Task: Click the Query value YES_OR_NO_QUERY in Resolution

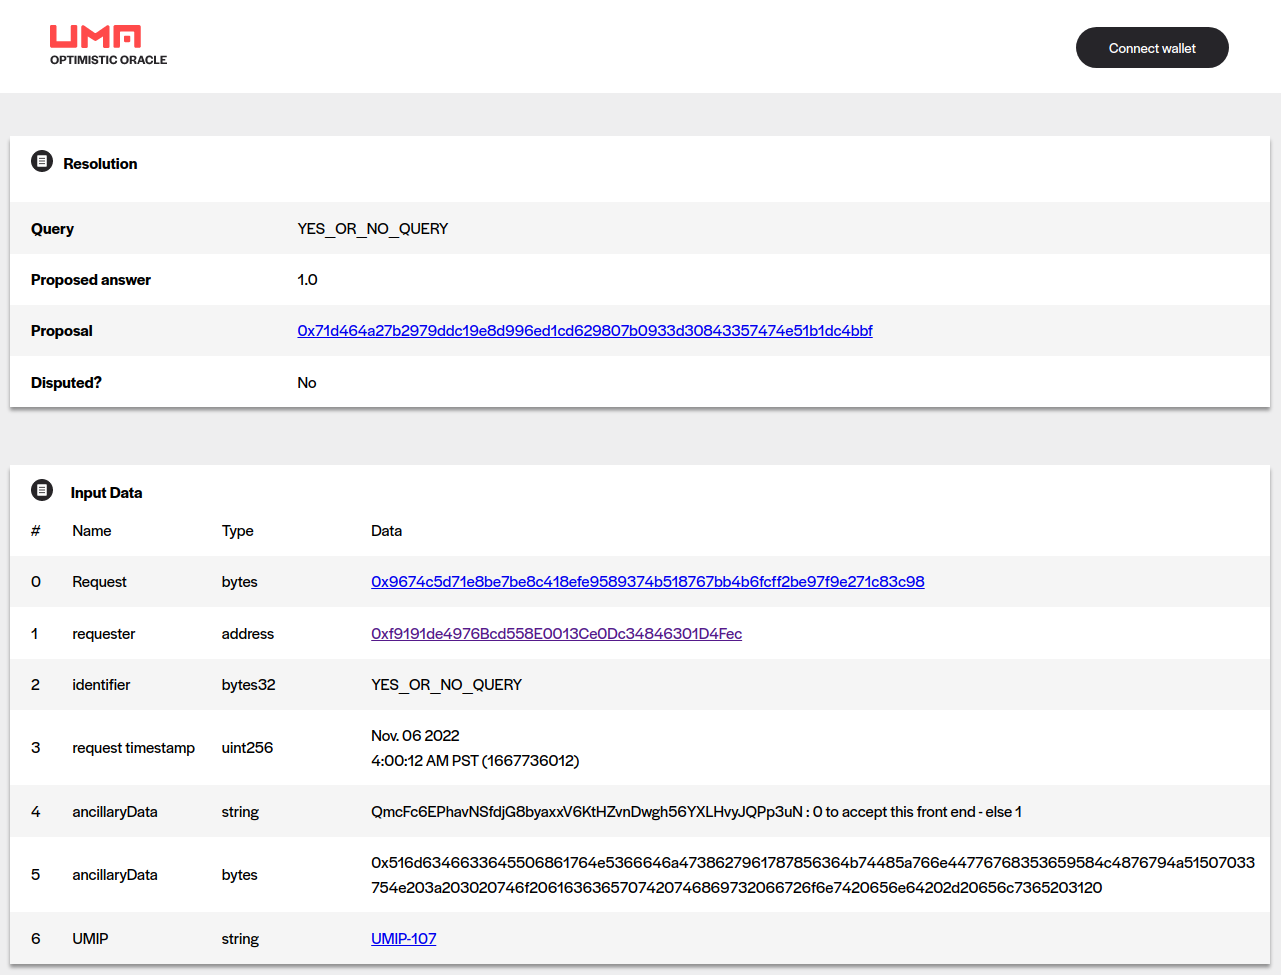Action: pos(373,229)
